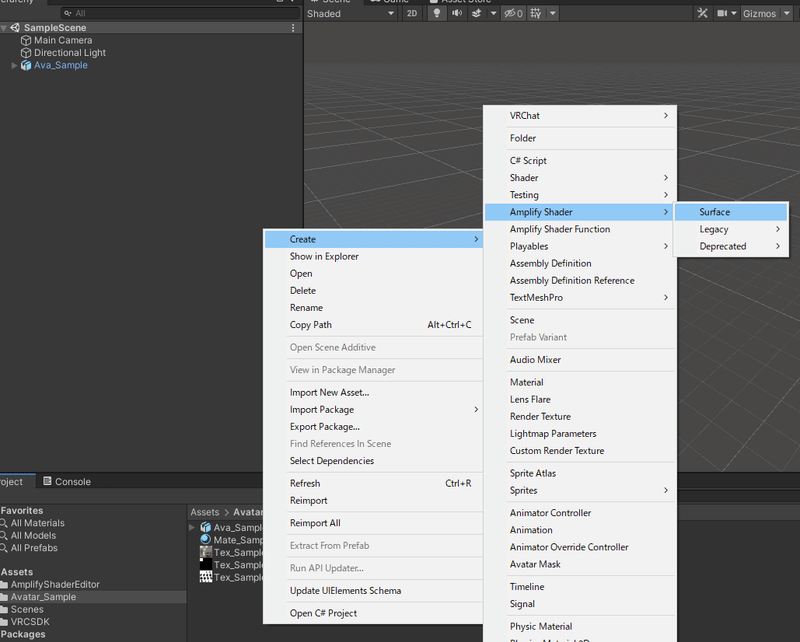800x642 pixels.
Task: Open All Materials under Favorites
Action: (x=40, y=522)
